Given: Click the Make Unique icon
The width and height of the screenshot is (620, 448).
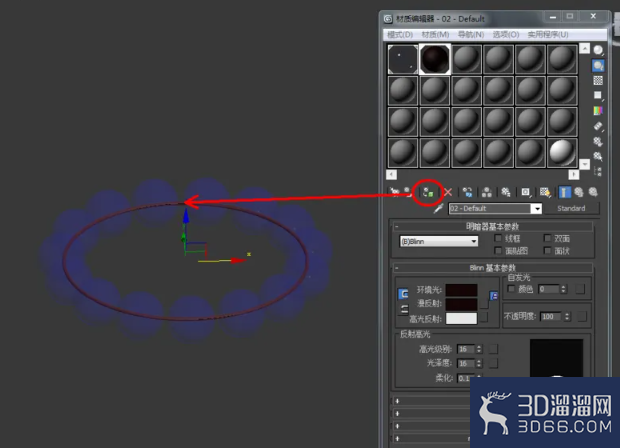Looking at the screenshot, I should [x=487, y=192].
